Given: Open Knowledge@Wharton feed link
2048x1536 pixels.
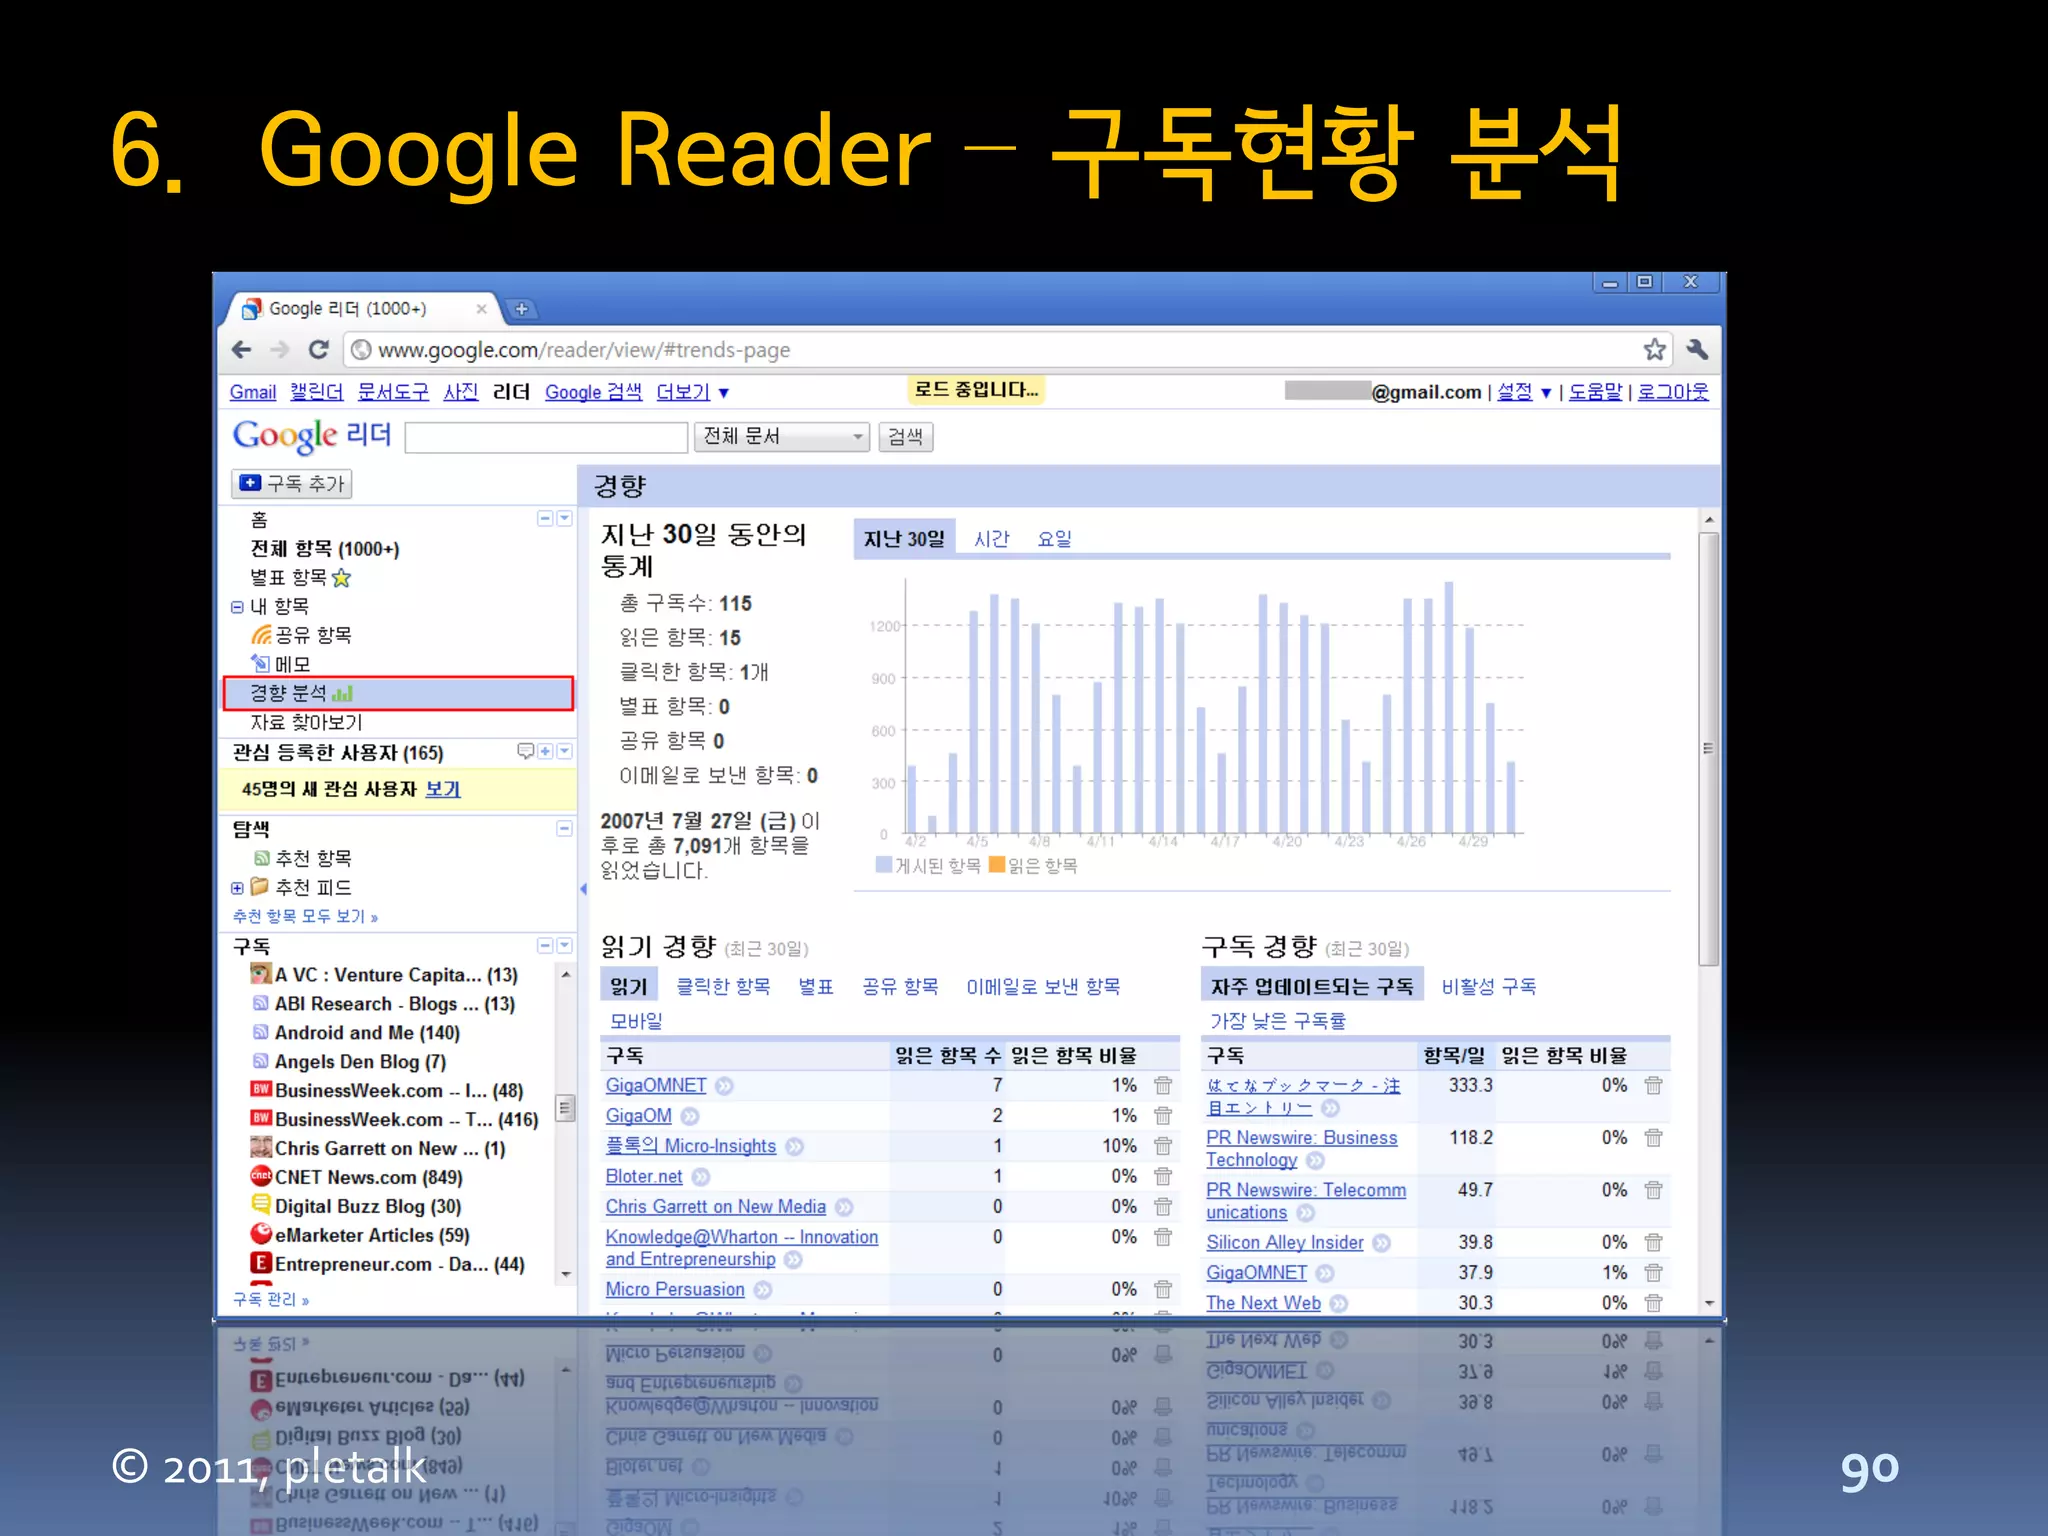Looking at the screenshot, I should (741, 1248).
